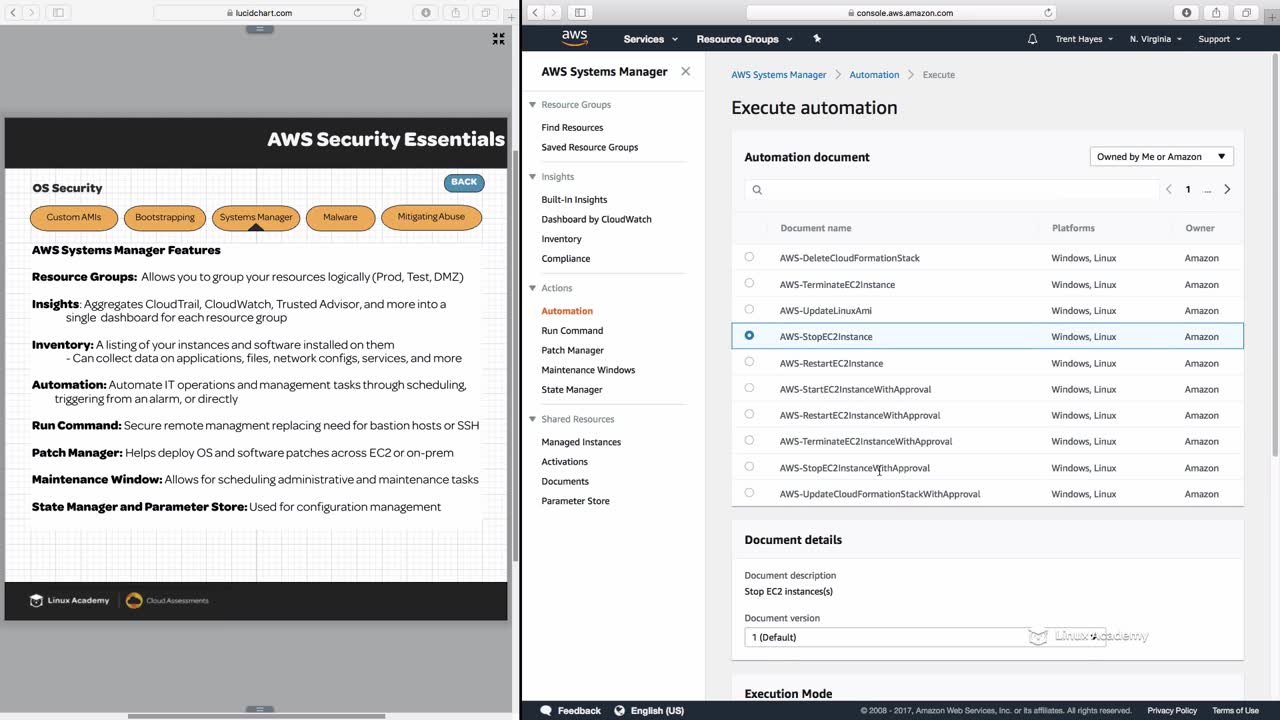Click AWS Systems Manager breadcrumb link

779,75
